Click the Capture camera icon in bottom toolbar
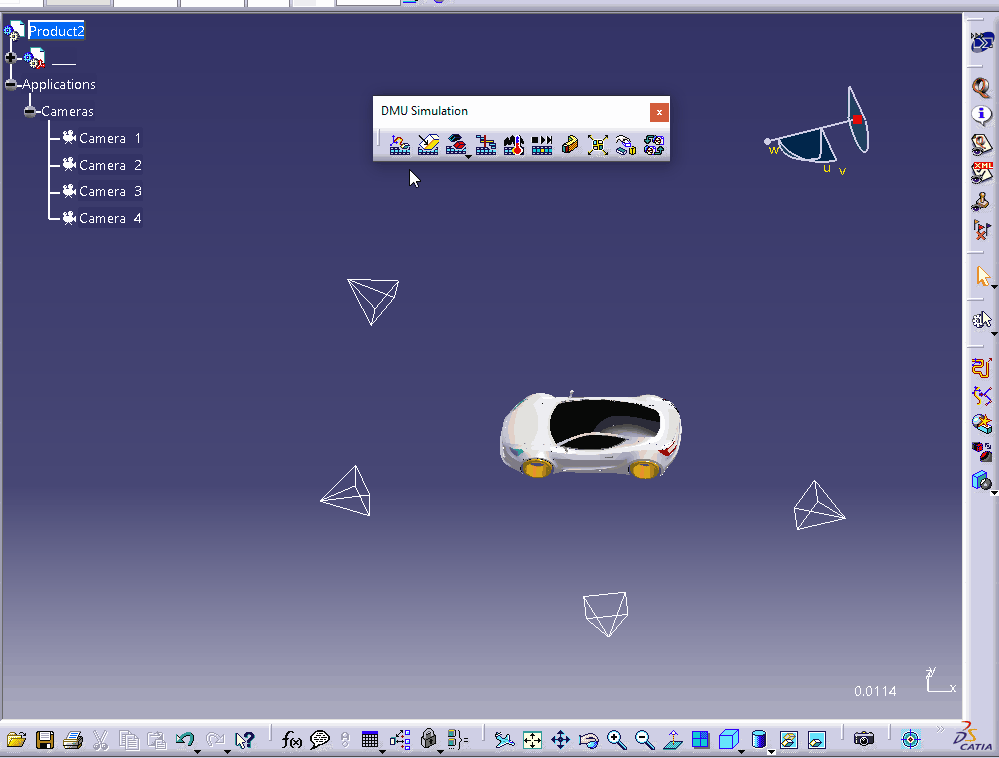Image resolution: width=999 pixels, height=758 pixels. pyautogui.click(x=863, y=739)
